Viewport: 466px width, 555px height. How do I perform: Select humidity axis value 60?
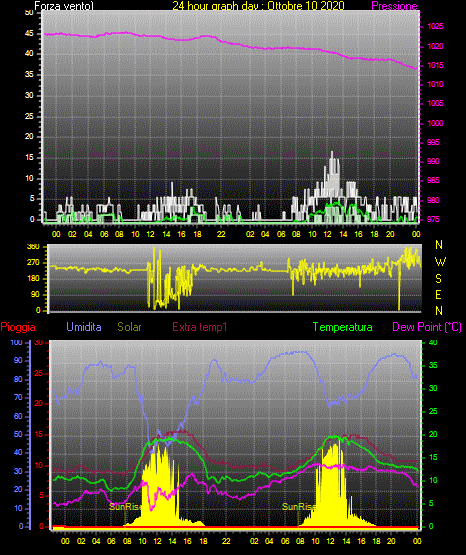point(18,417)
